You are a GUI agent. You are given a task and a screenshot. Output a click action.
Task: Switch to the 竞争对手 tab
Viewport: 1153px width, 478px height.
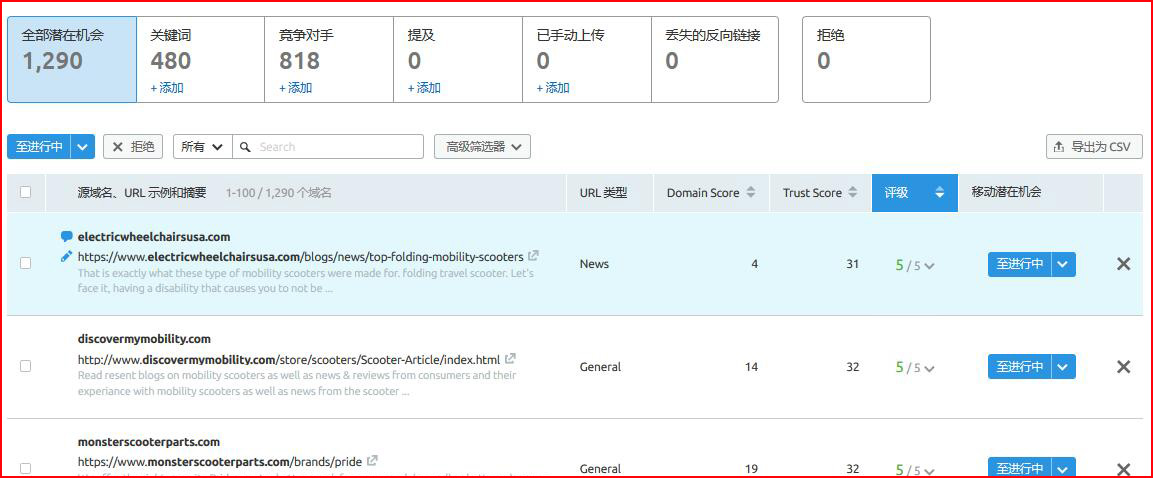coord(329,59)
